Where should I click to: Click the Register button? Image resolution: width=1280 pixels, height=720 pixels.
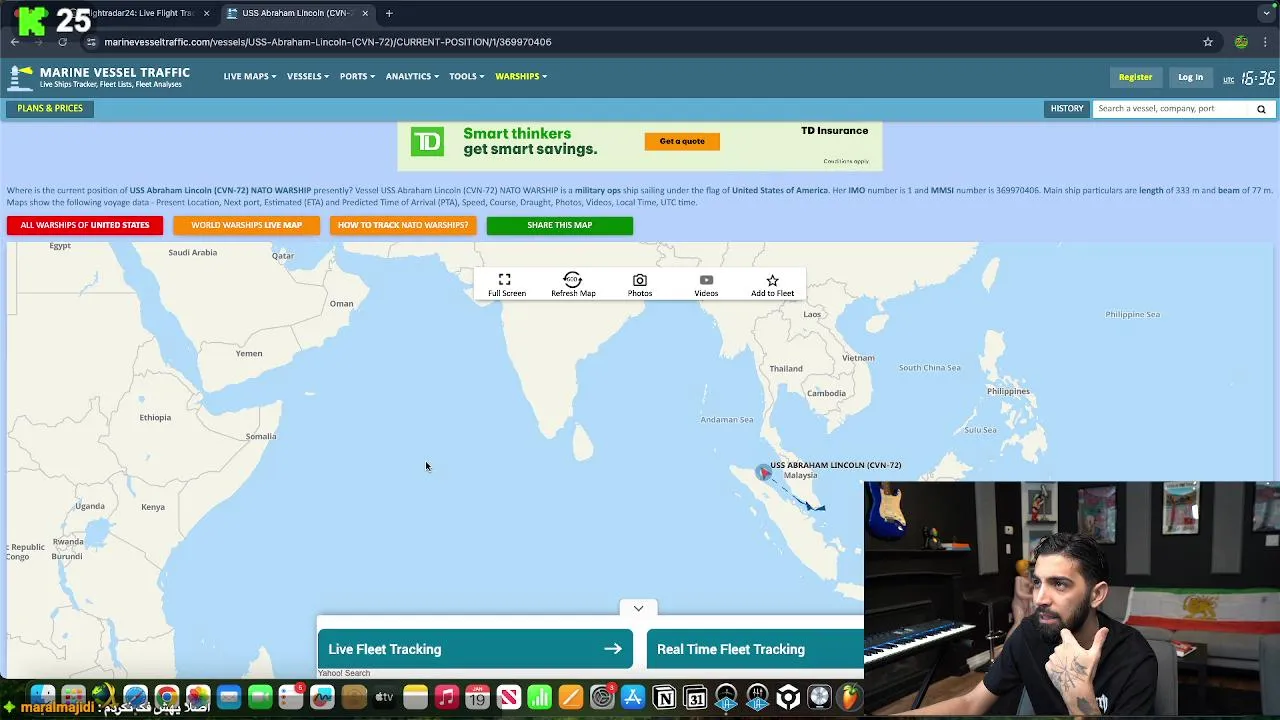(x=1135, y=77)
